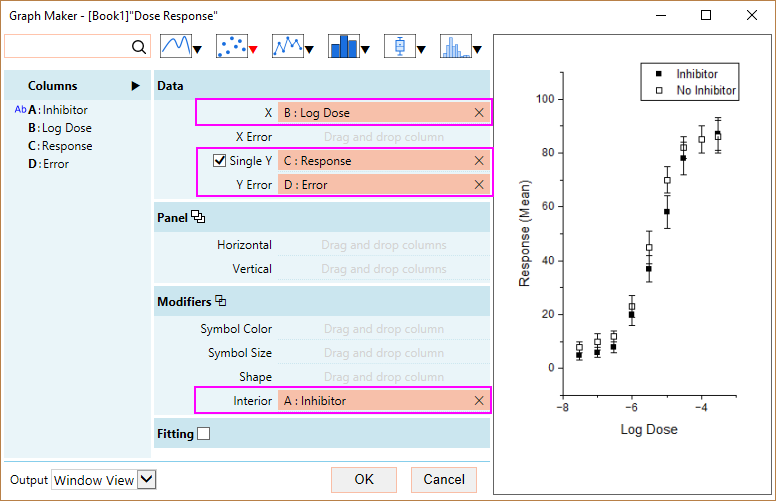This screenshot has width=776, height=501.
Task: Open the Output Window View dropdown
Action: tap(147, 480)
